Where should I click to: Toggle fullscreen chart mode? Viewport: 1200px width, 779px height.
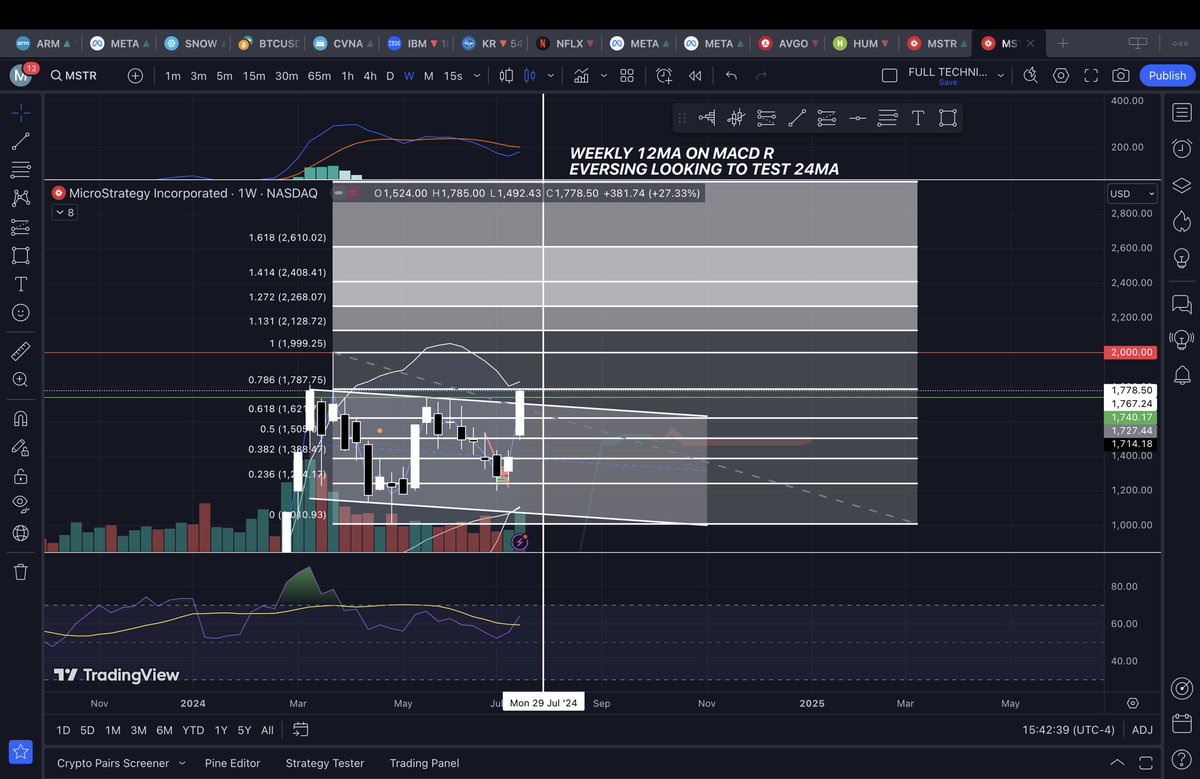tap(1090, 75)
